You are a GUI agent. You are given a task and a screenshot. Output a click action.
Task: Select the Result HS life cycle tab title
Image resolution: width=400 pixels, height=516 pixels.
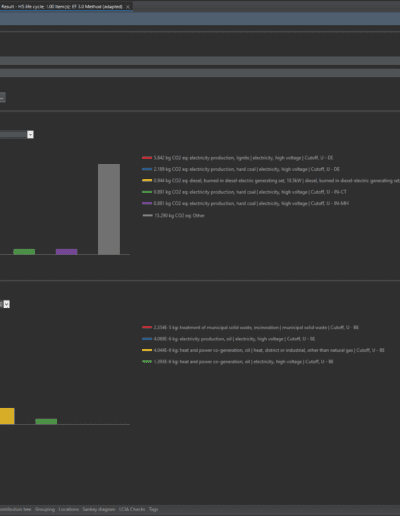62,7
